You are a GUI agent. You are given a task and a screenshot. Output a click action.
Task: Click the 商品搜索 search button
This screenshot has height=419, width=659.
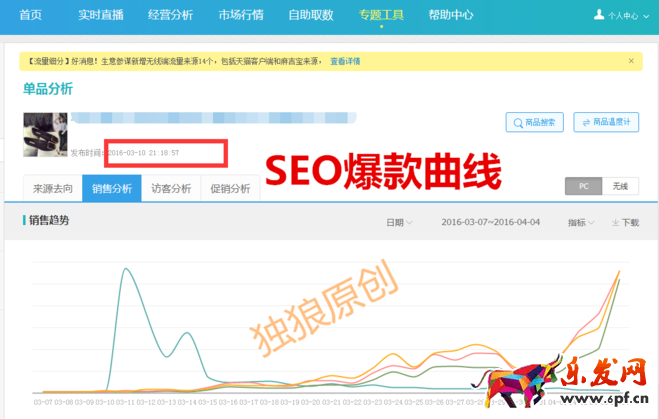[x=536, y=122]
